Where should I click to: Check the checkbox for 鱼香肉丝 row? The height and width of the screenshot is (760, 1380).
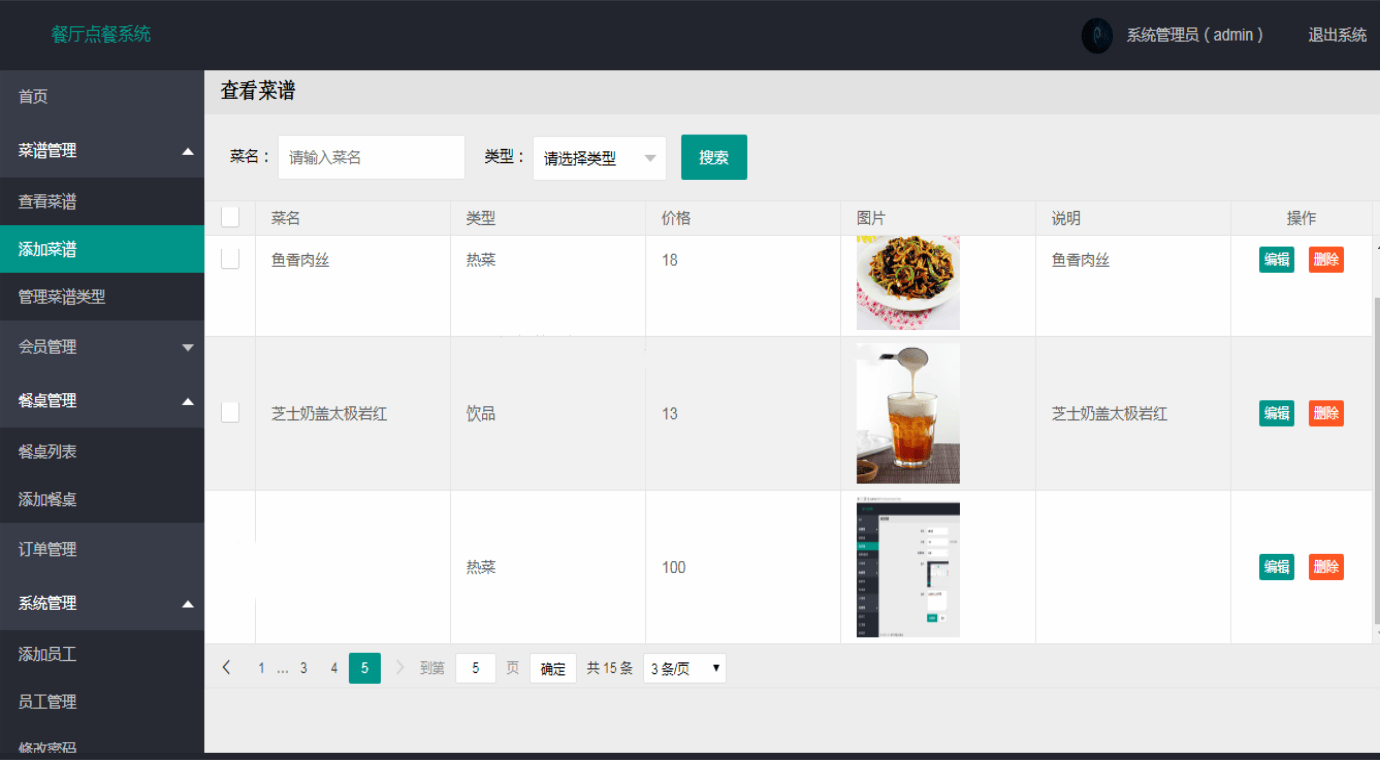229,258
